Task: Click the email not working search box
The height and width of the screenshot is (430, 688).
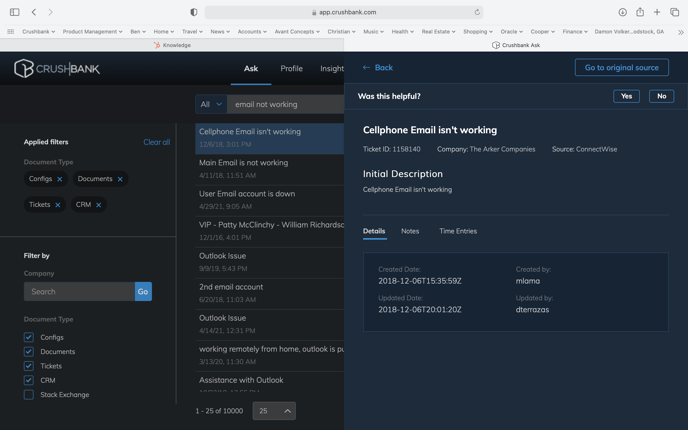Action: pos(286,104)
